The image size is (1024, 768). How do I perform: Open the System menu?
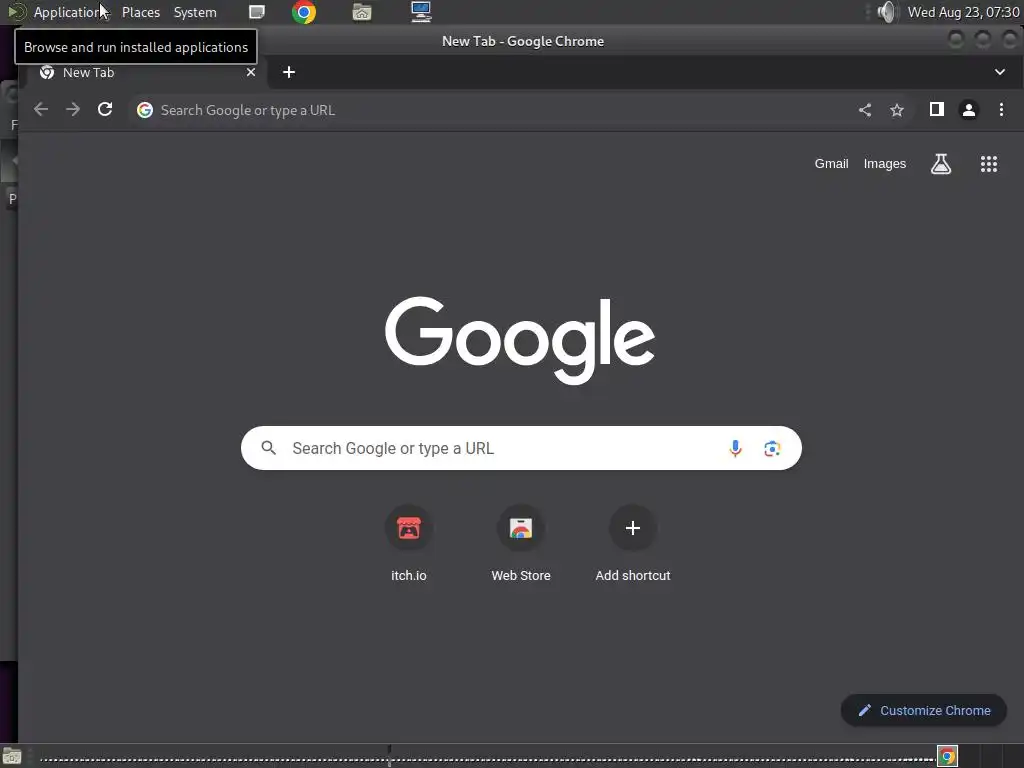coord(195,12)
